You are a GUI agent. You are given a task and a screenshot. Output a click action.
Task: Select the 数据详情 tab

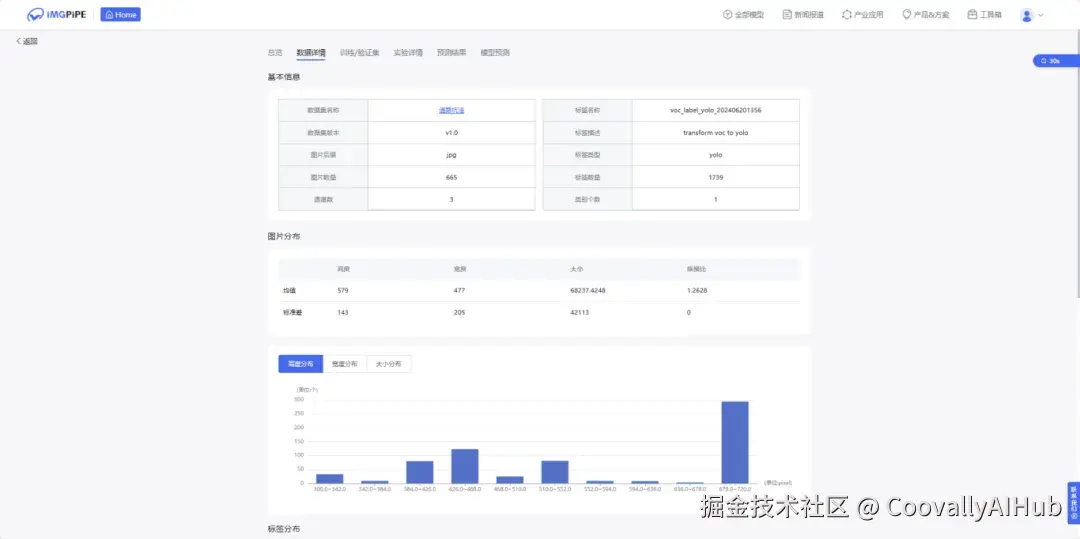(311, 52)
